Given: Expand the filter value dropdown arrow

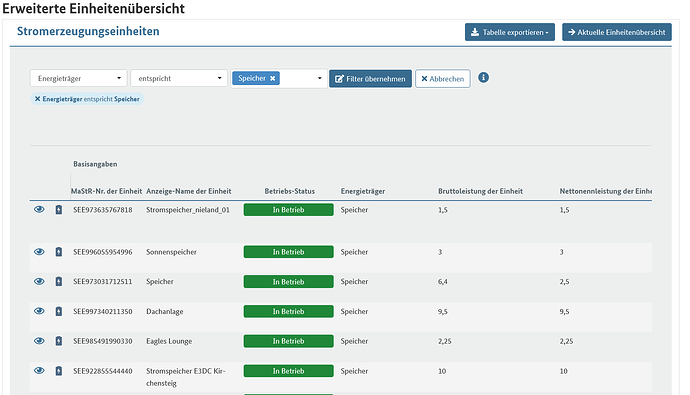Looking at the screenshot, I should pos(319,78).
